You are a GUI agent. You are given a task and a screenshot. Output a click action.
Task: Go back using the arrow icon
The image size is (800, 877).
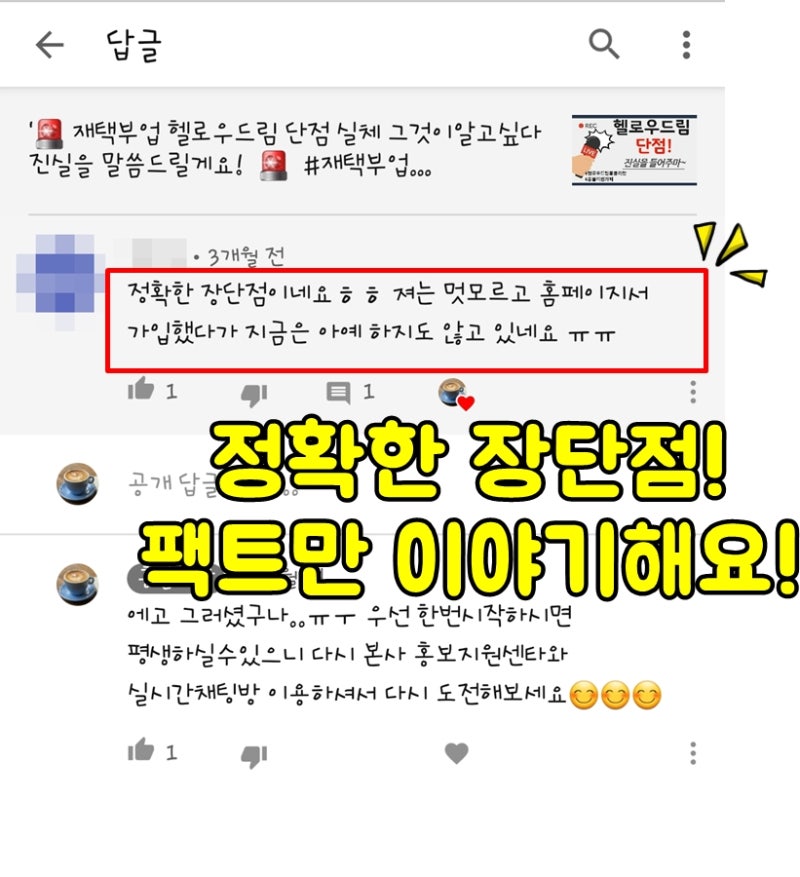coord(49,45)
